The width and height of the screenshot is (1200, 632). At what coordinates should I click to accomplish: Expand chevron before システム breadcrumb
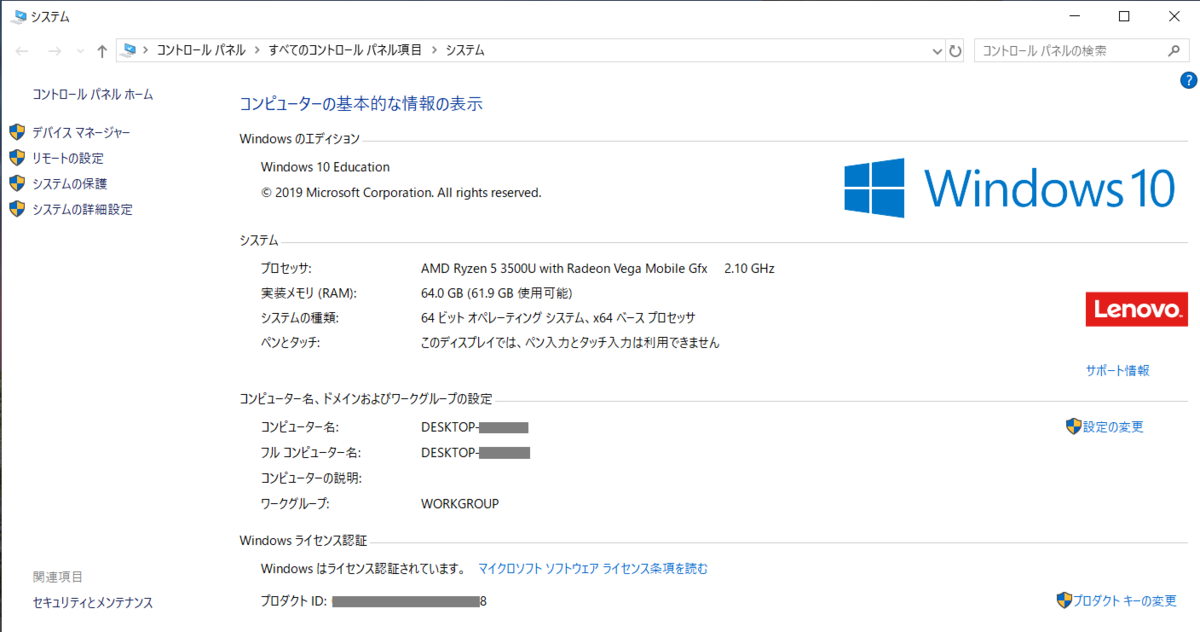coord(435,50)
